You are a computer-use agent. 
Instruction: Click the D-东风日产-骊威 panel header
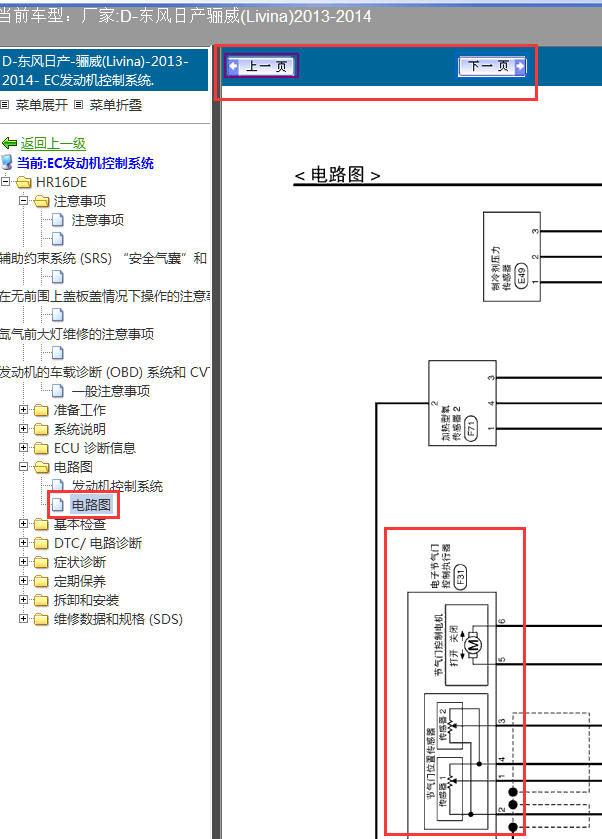[104, 70]
